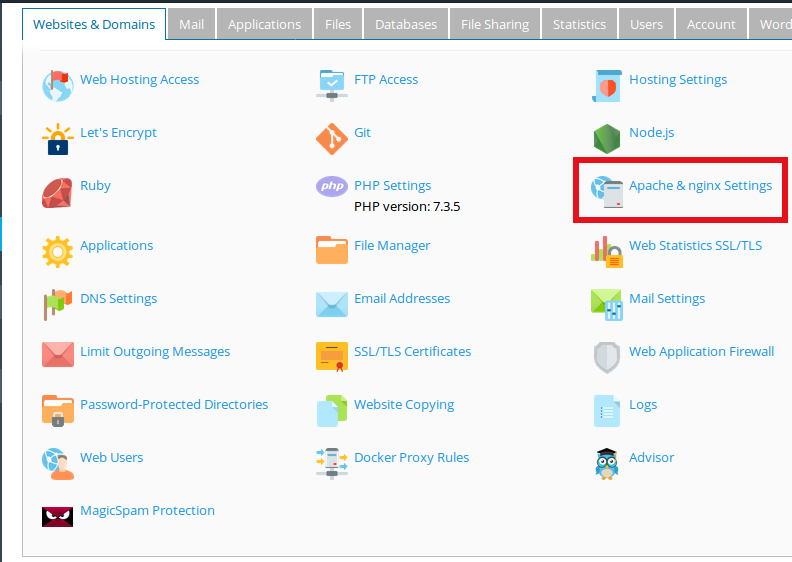Click the Logs document icon
Image resolution: width=792 pixels, height=562 pixels.
pos(607,411)
